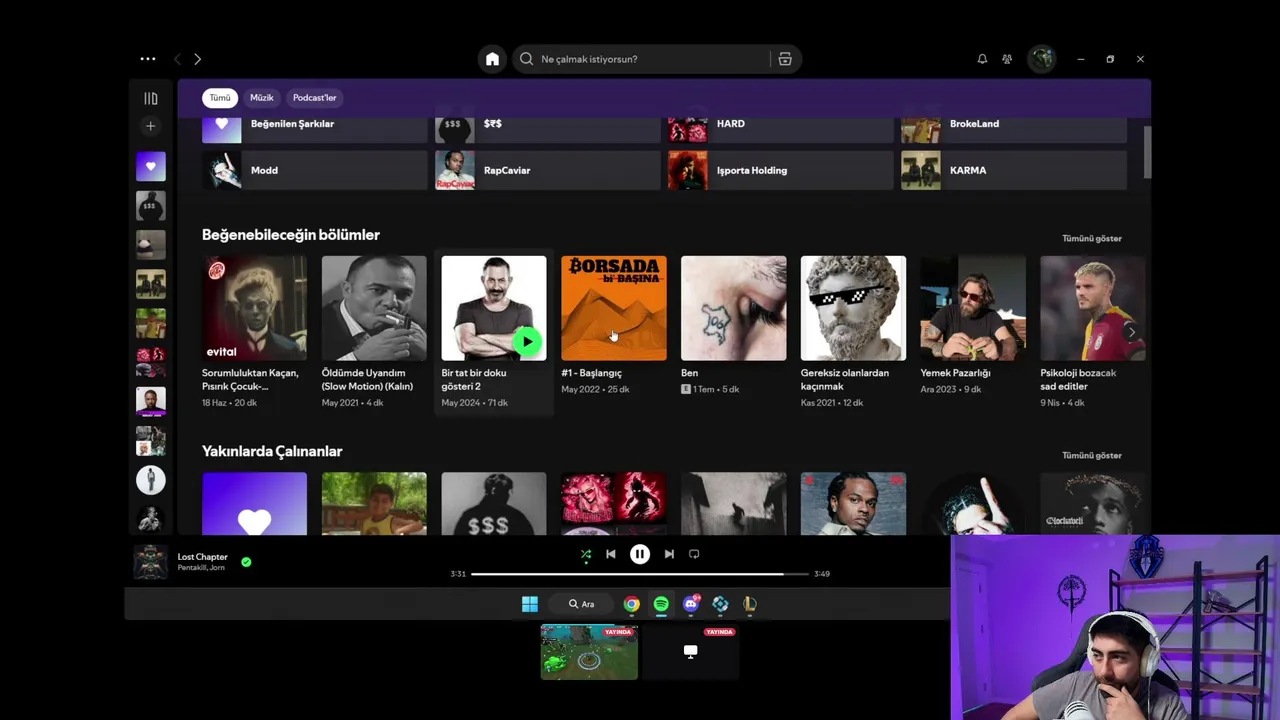
Task: Toggle repeat mode
Action: [x=694, y=554]
